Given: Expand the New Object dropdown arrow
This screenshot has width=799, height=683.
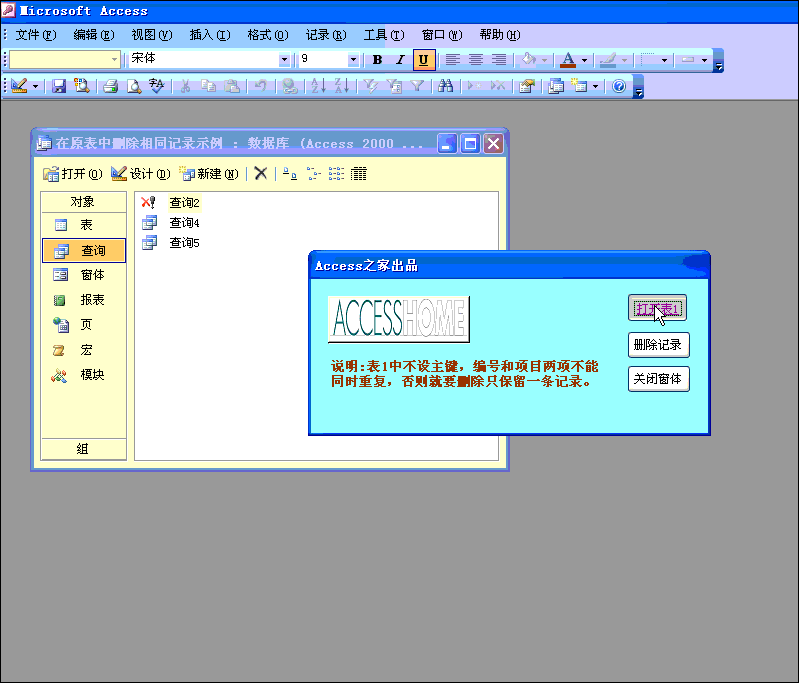Looking at the screenshot, I should click(x=595, y=86).
